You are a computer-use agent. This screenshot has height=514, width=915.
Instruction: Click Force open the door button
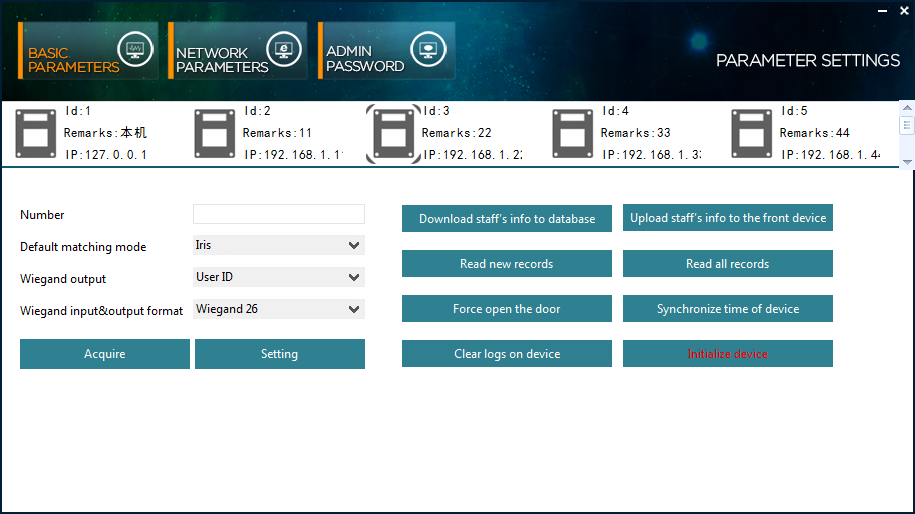pos(506,309)
